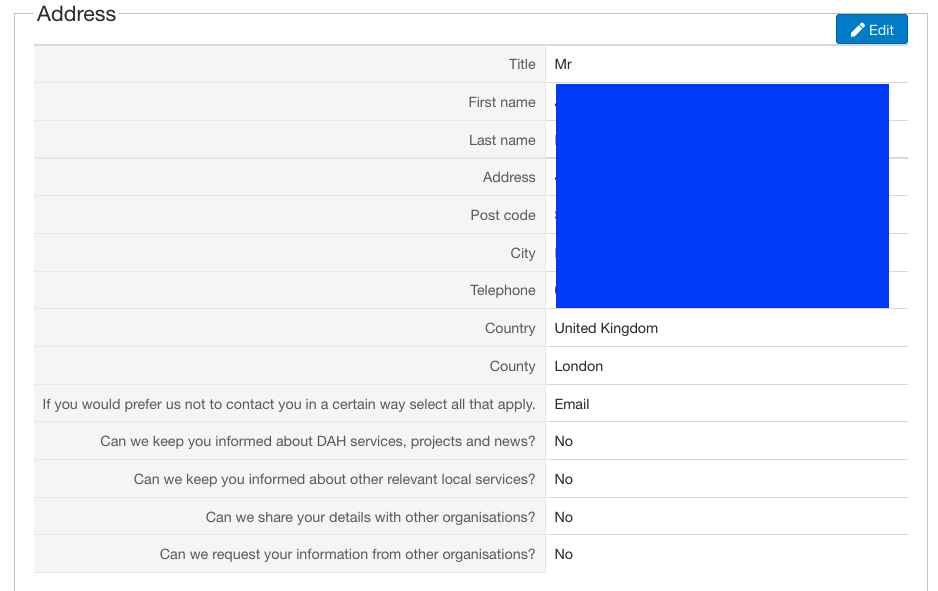This screenshot has width=938, height=591.
Task: Select the No answer for local services
Action: (564, 479)
